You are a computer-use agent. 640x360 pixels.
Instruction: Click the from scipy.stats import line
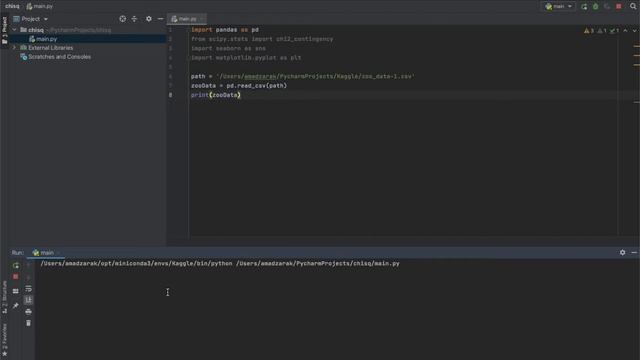tap(262, 39)
